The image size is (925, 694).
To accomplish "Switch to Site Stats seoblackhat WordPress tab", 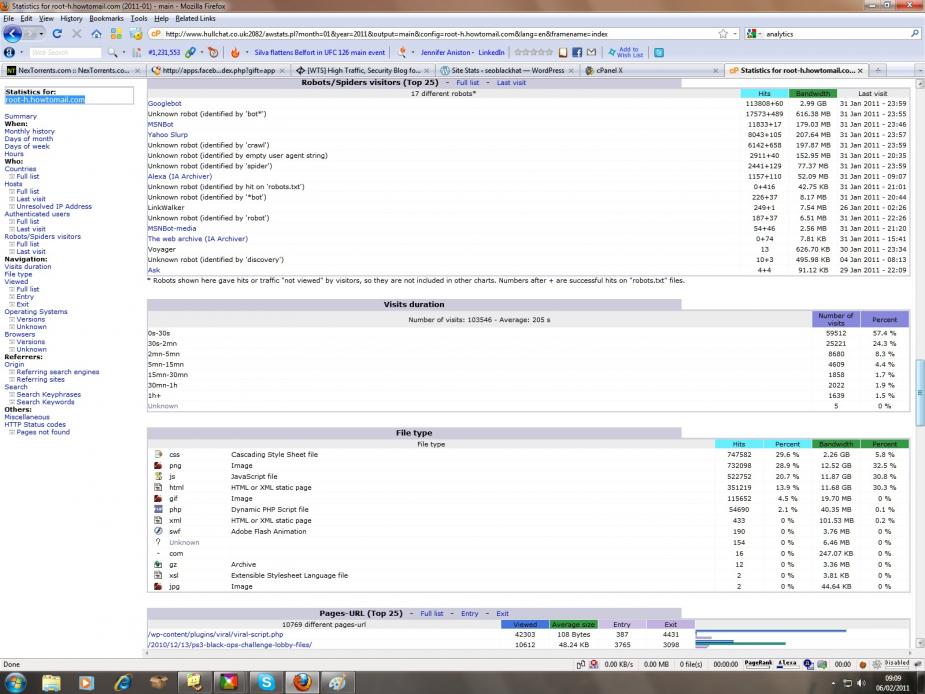I will point(507,70).
